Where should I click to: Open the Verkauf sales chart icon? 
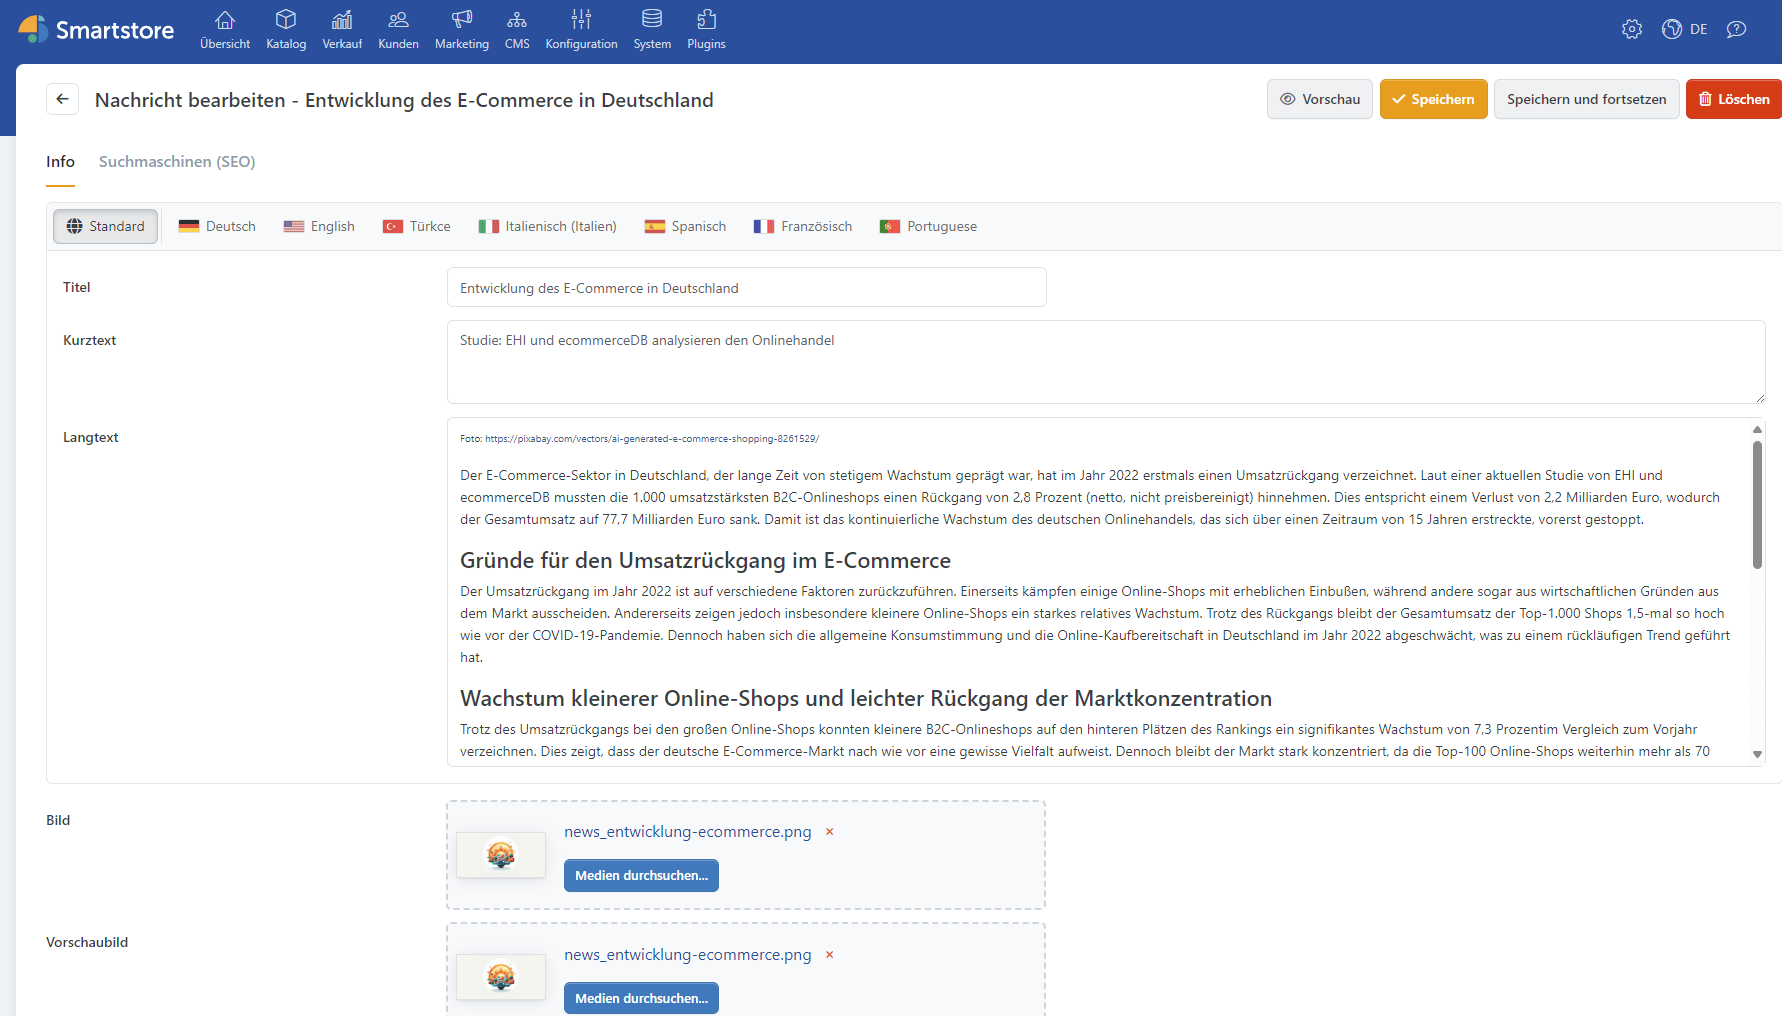tap(342, 20)
